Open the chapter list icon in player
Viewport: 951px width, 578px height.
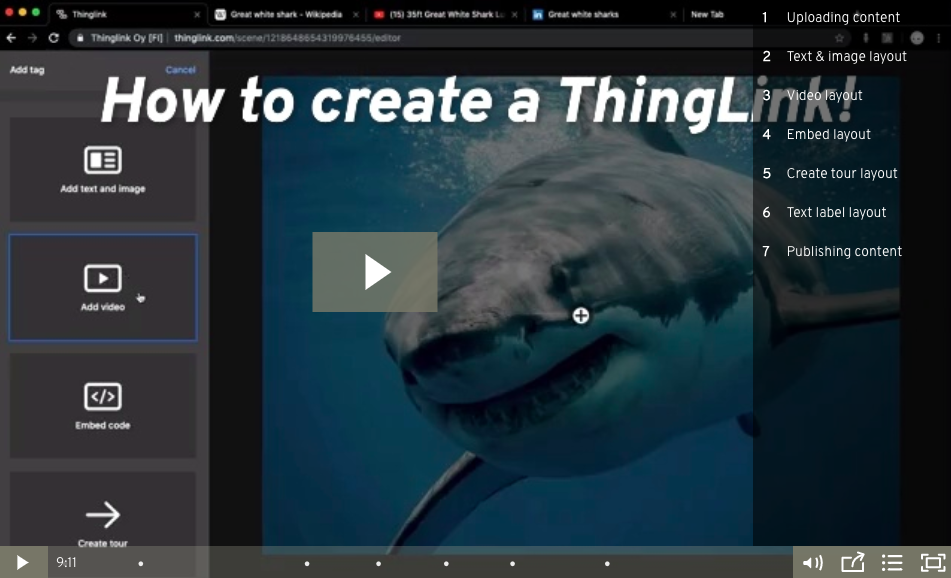891,562
